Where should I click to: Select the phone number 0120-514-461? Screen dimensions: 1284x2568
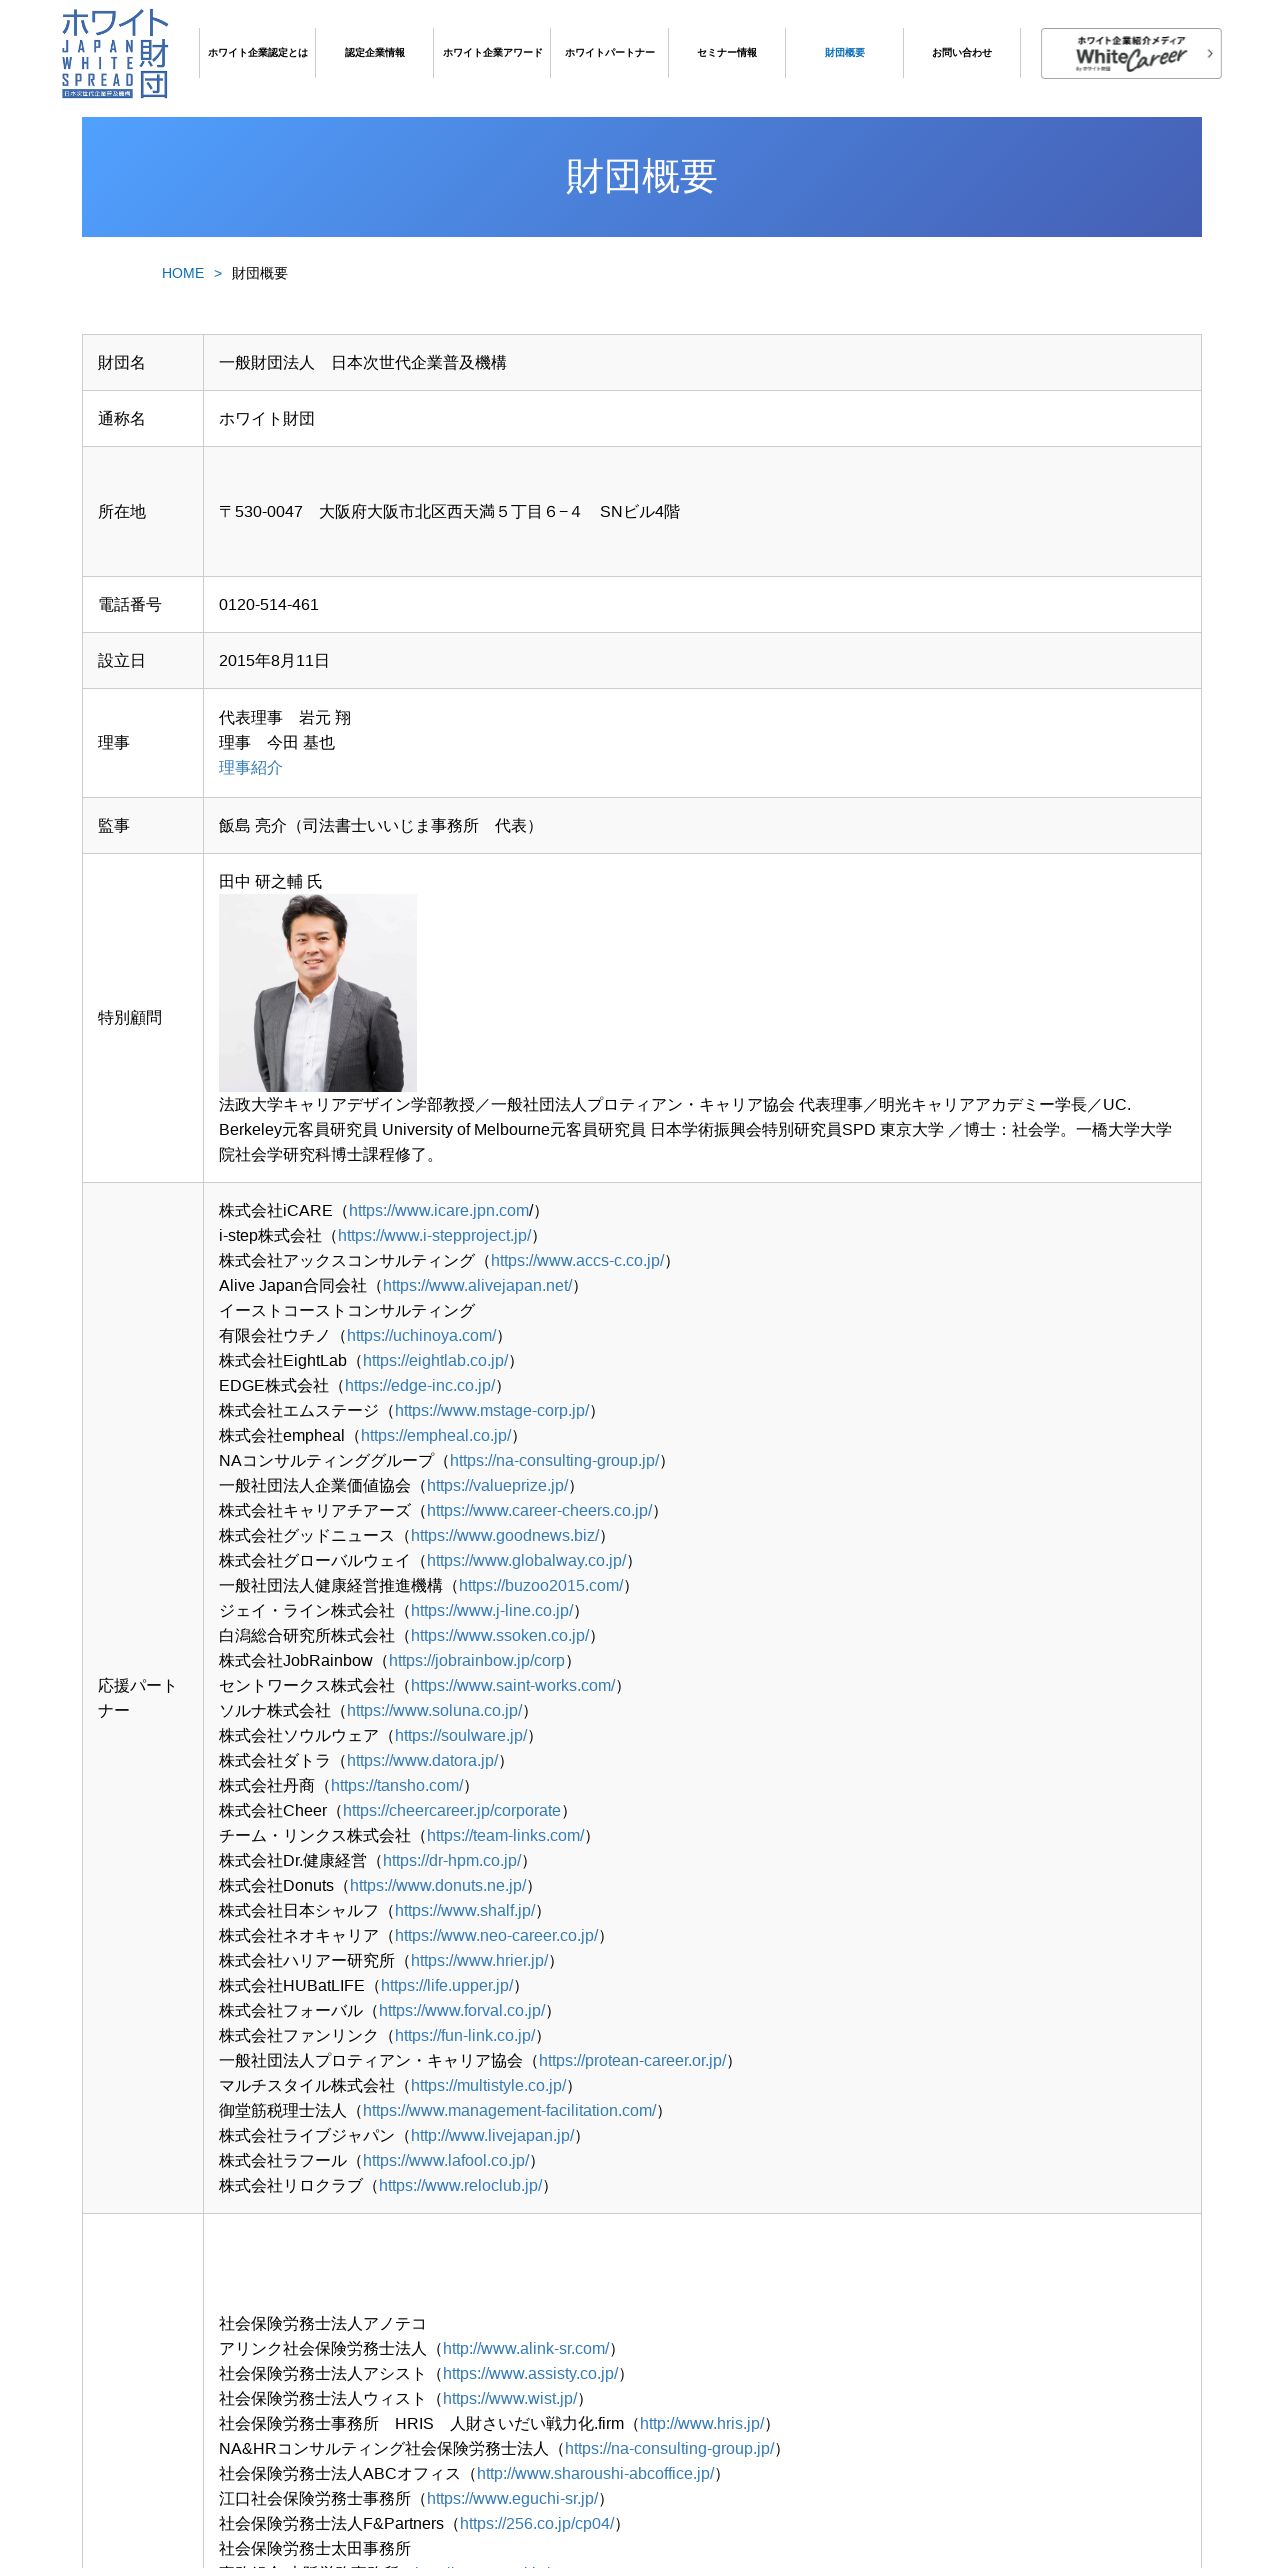269,605
